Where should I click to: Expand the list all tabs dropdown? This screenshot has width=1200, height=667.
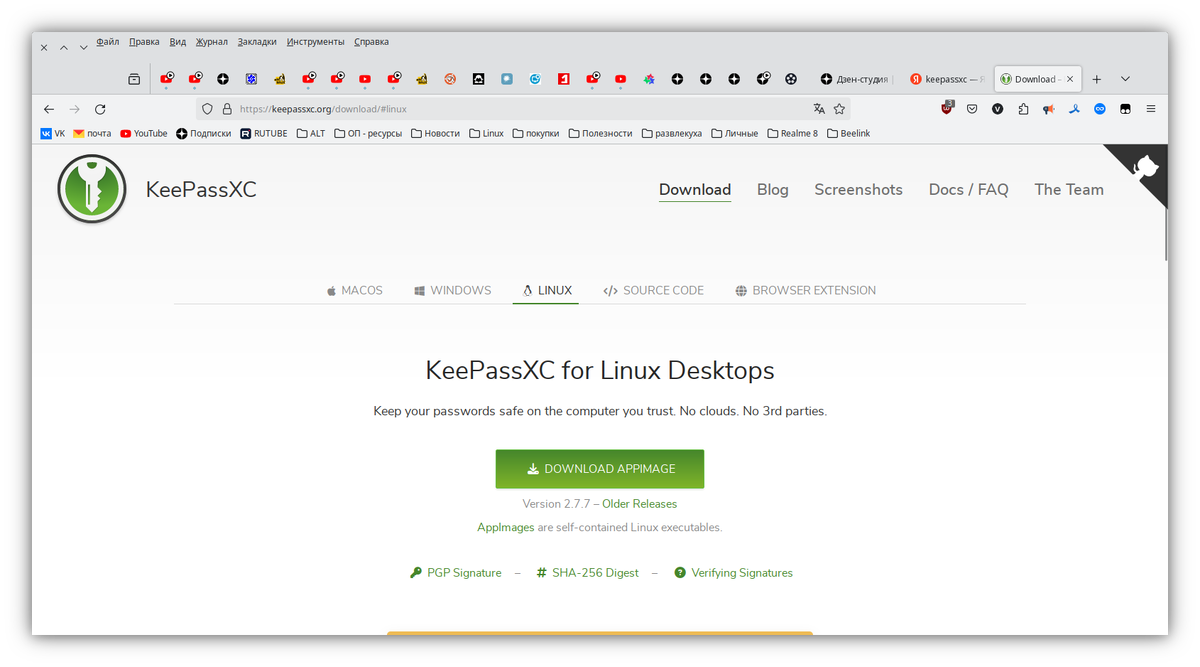coord(1125,79)
